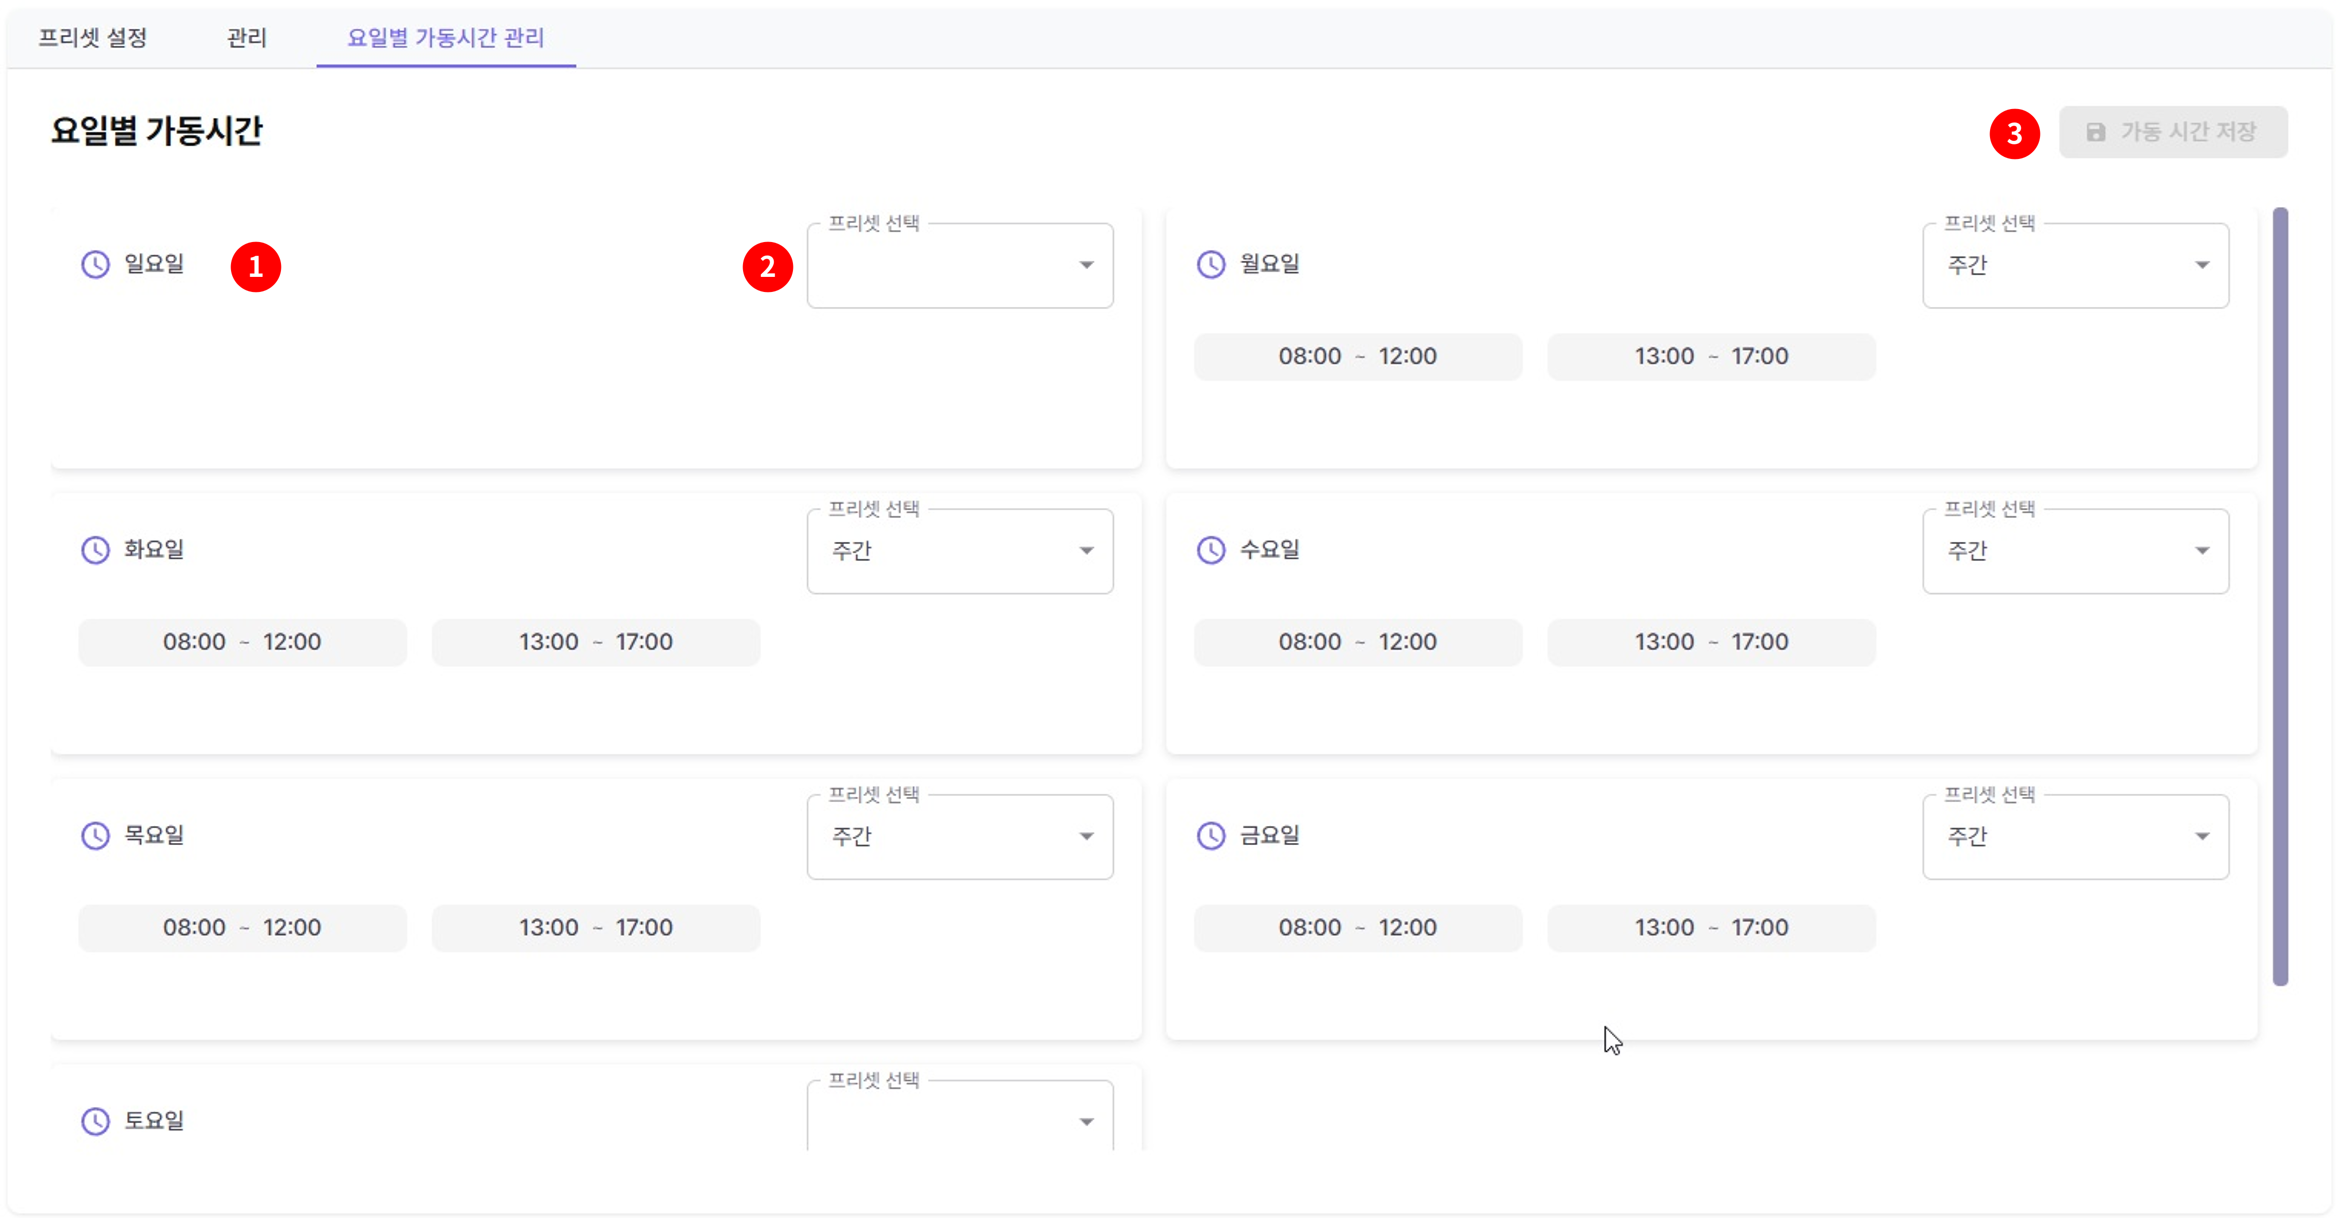Click the clock icon beside 토요일
Viewport: 2339px width, 1218px height.
pyautogui.click(x=95, y=1121)
